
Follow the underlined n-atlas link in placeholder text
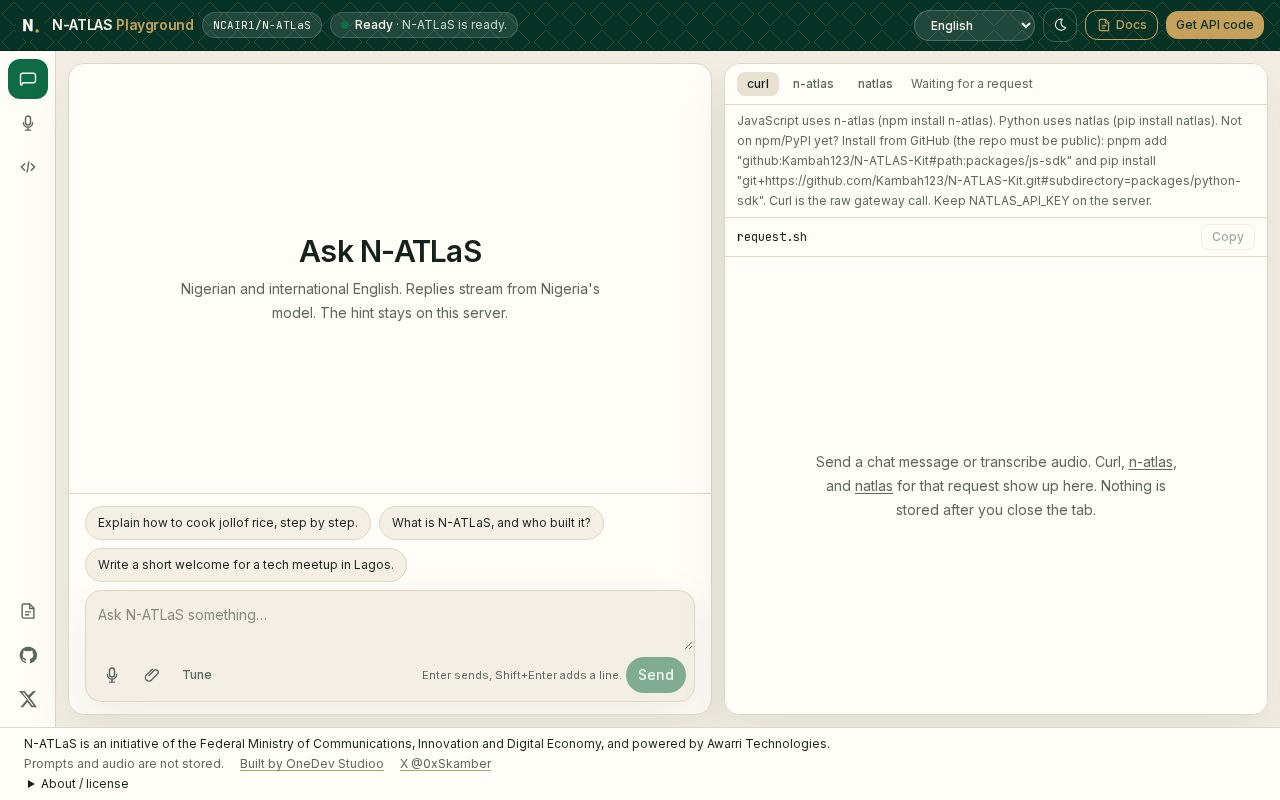pyautogui.click(x=1150, y=462)
